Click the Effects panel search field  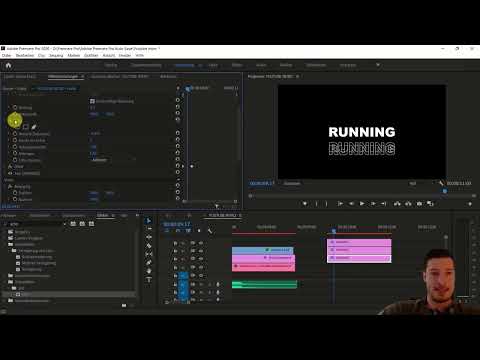(x=33, y=224)
